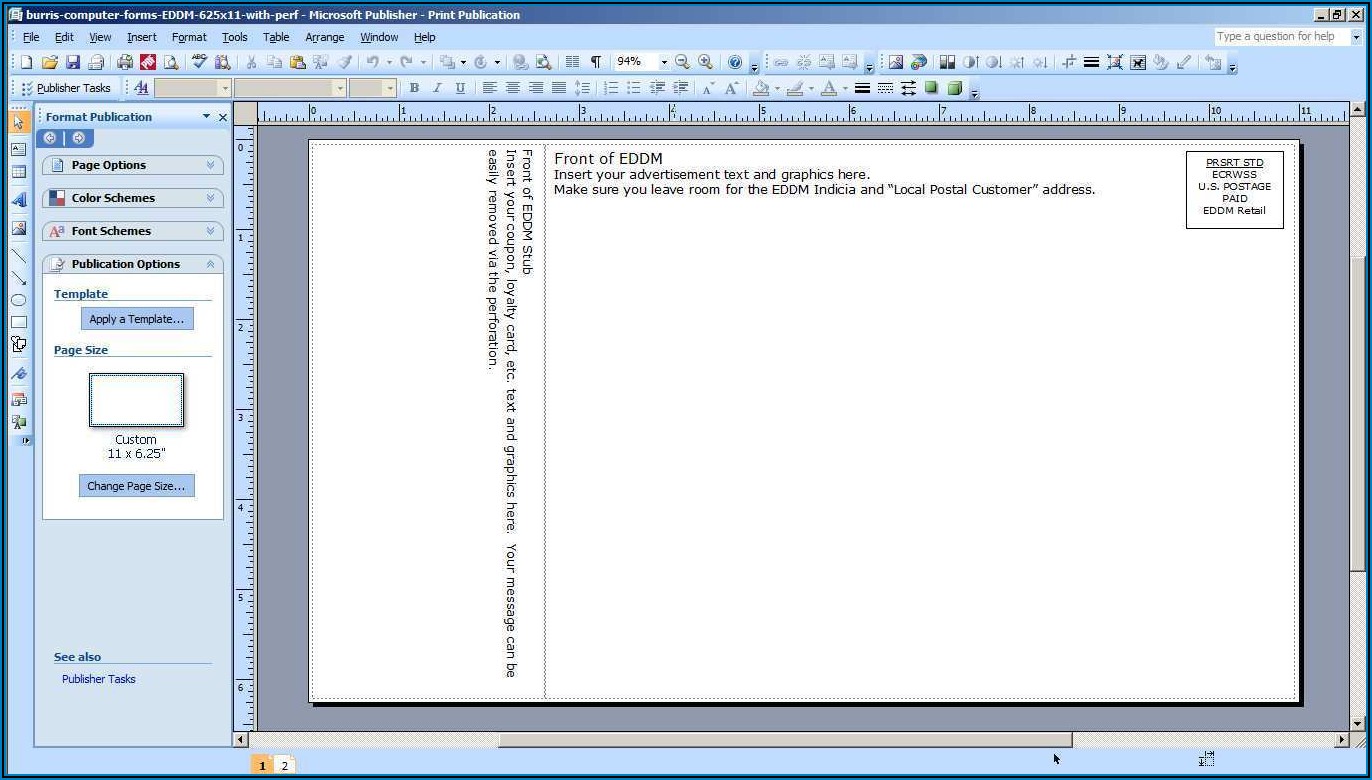The width and height of the screenshot is (1372, 780).
Task: Select the Text Box tool
Action: pyautogui.click(x=18, y=148)
